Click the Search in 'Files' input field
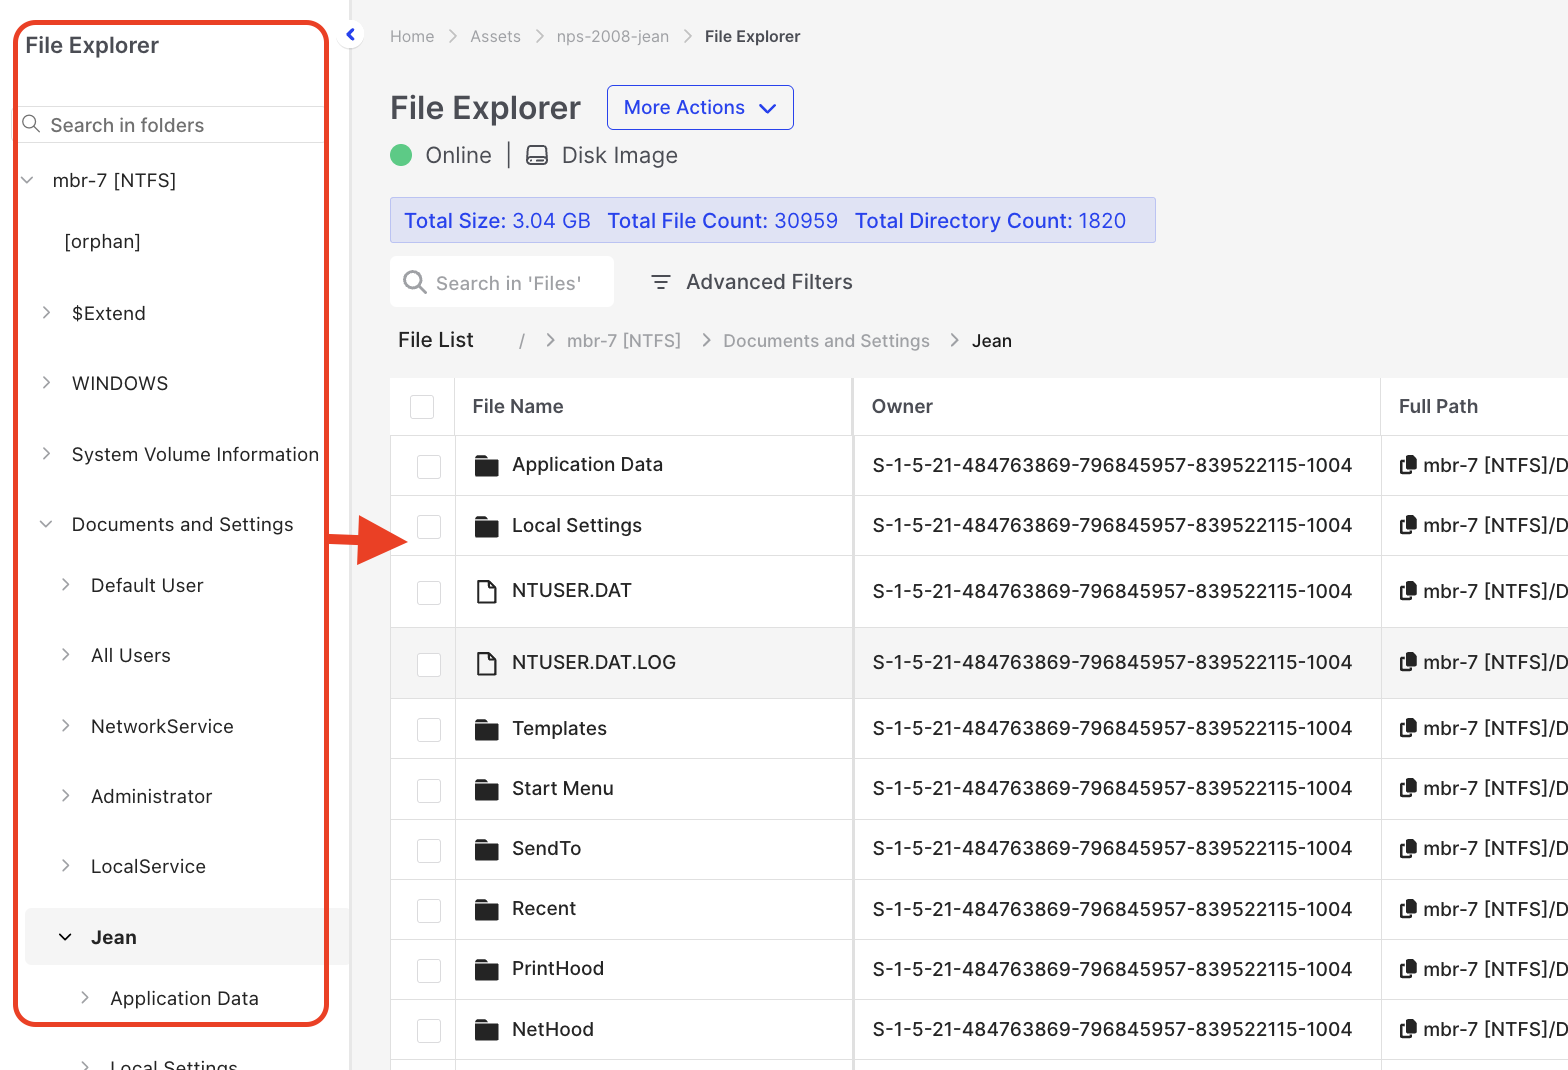Viewport: 1568px width, 1070px height. point(508,283)
